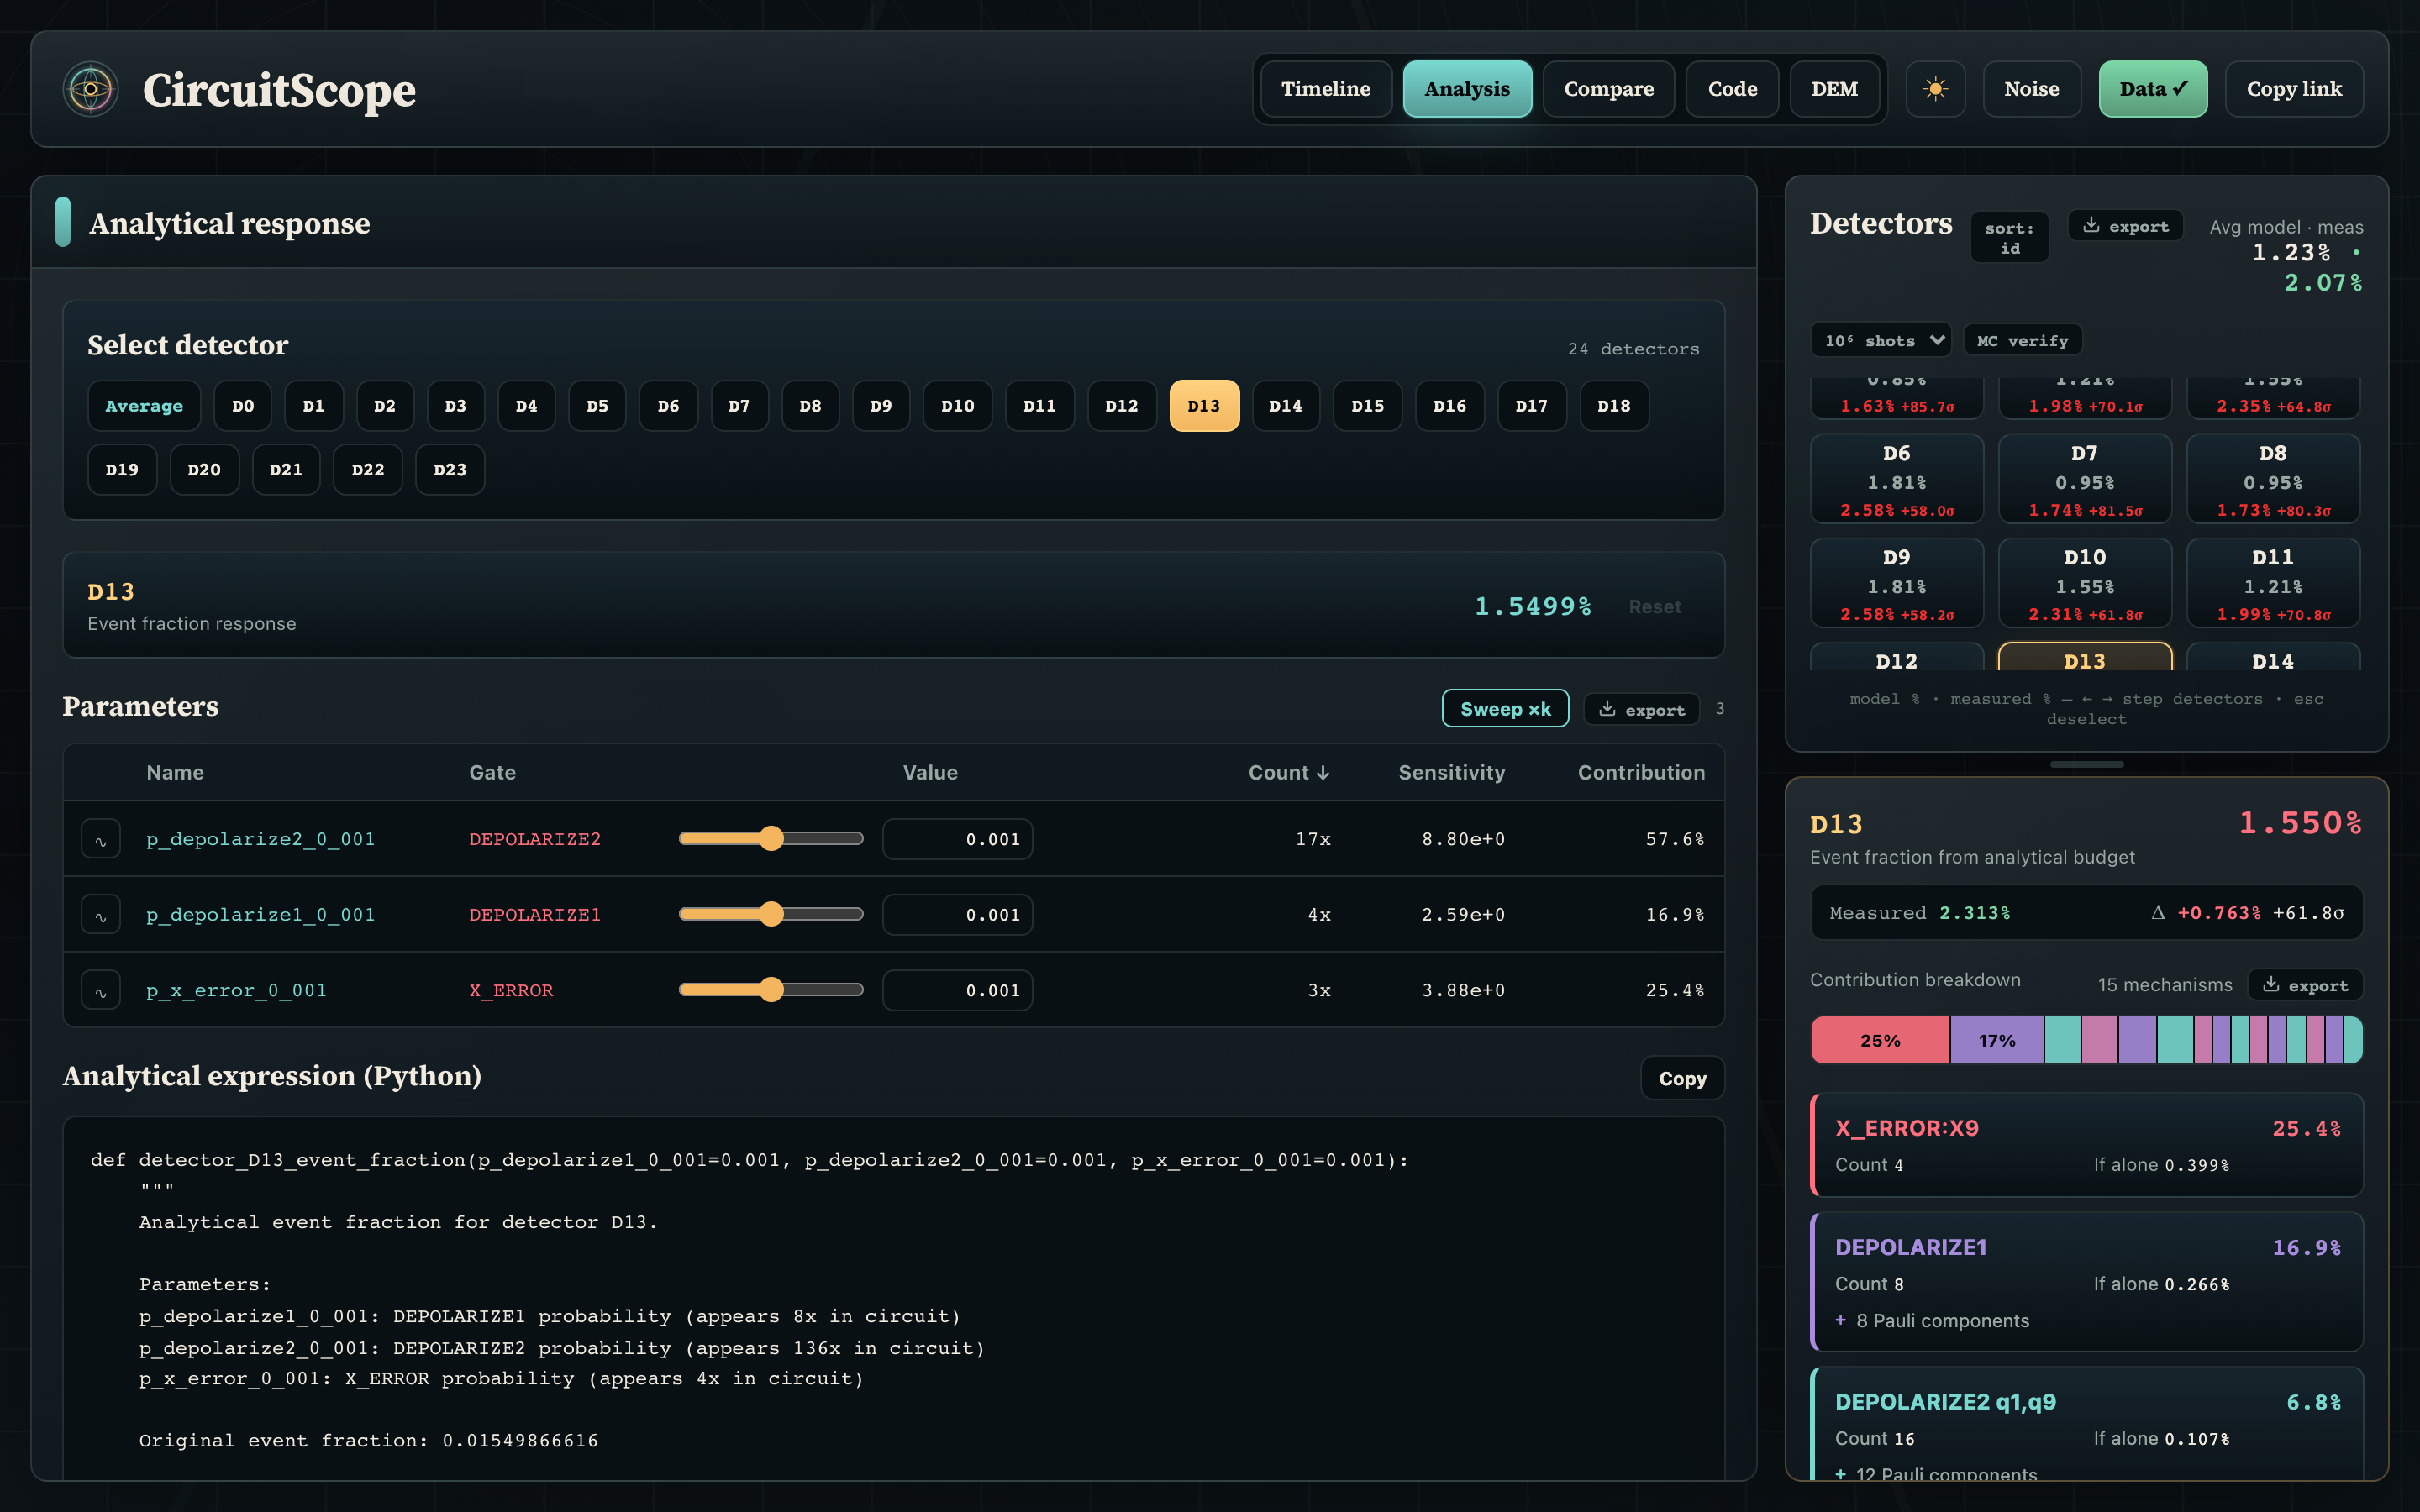
Task: Click the Sweep ×k button
Action: tap(1505, 709)
